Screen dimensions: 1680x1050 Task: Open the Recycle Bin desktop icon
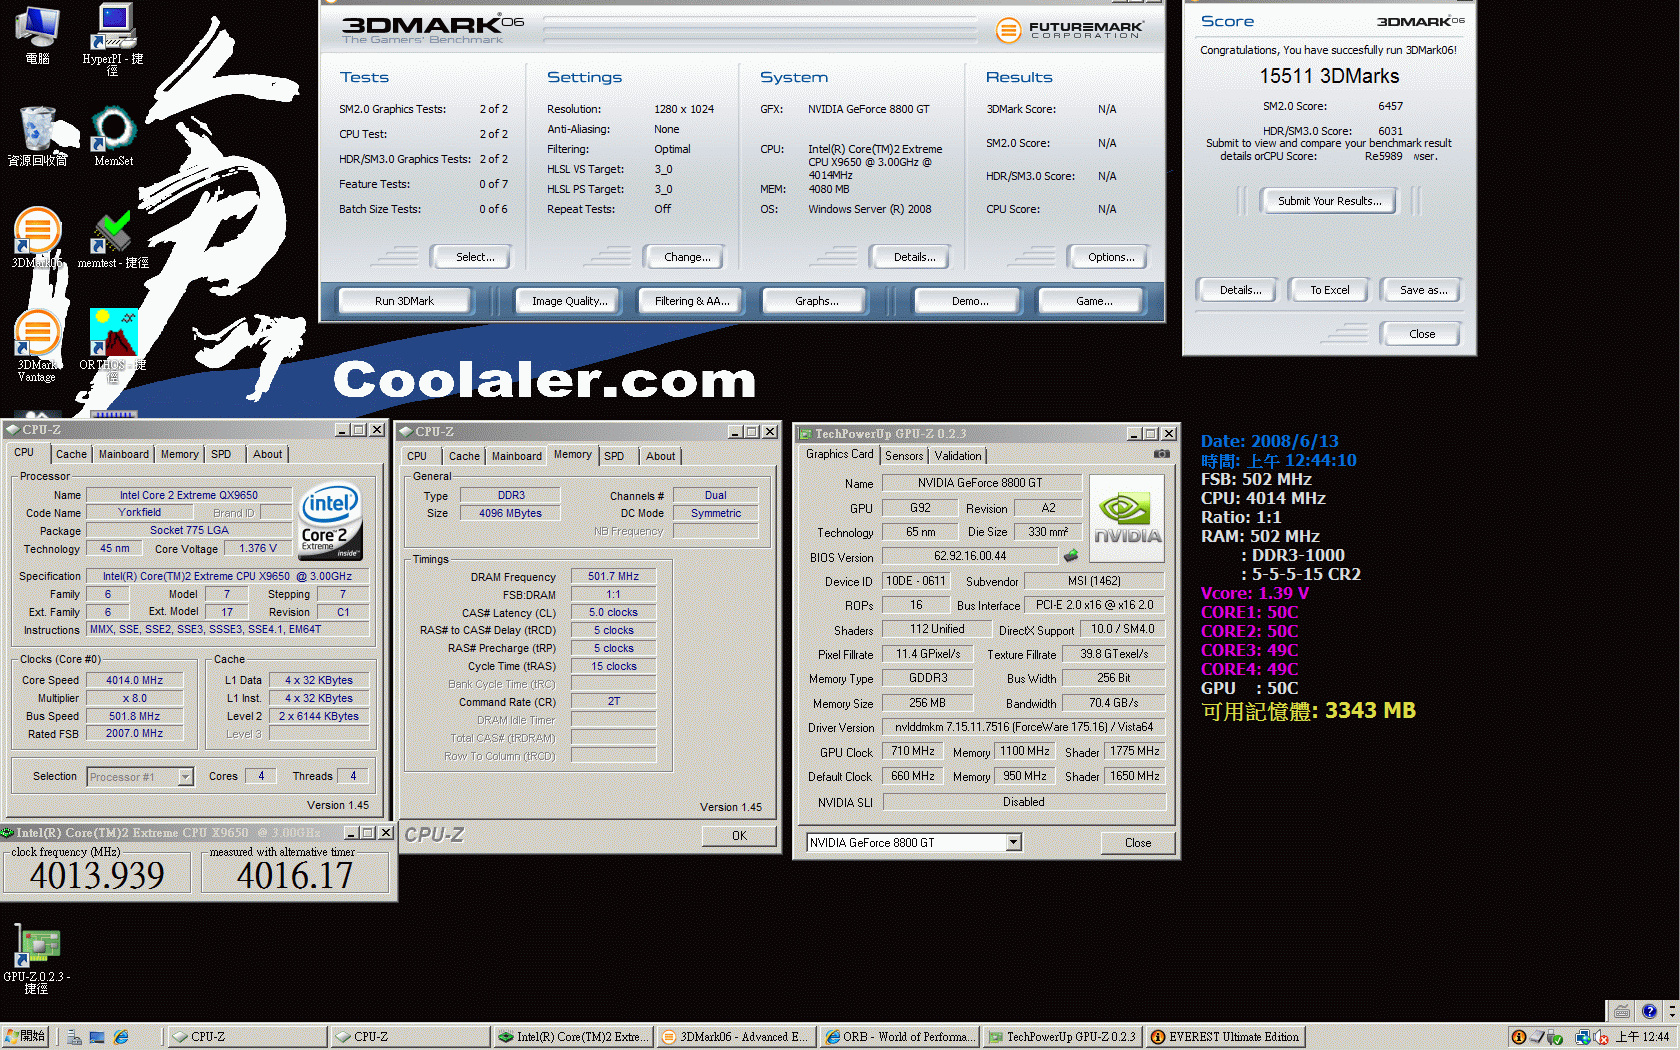tap(37, 137)
